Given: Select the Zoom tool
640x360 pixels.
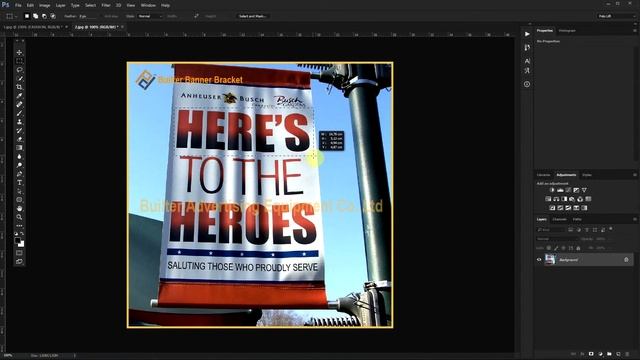Looking at the screenshot, I should pos(19,217).
